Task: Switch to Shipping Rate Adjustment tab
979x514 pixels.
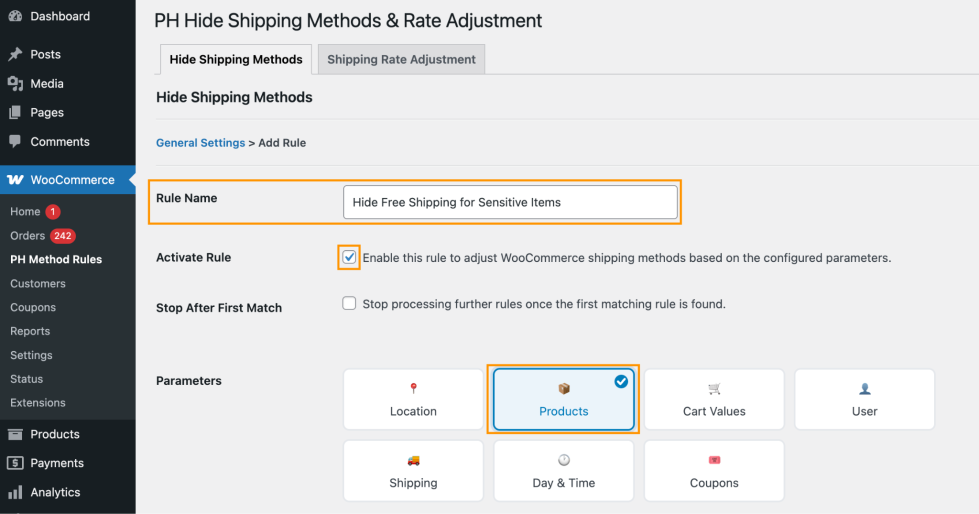Action: (401, 59)
